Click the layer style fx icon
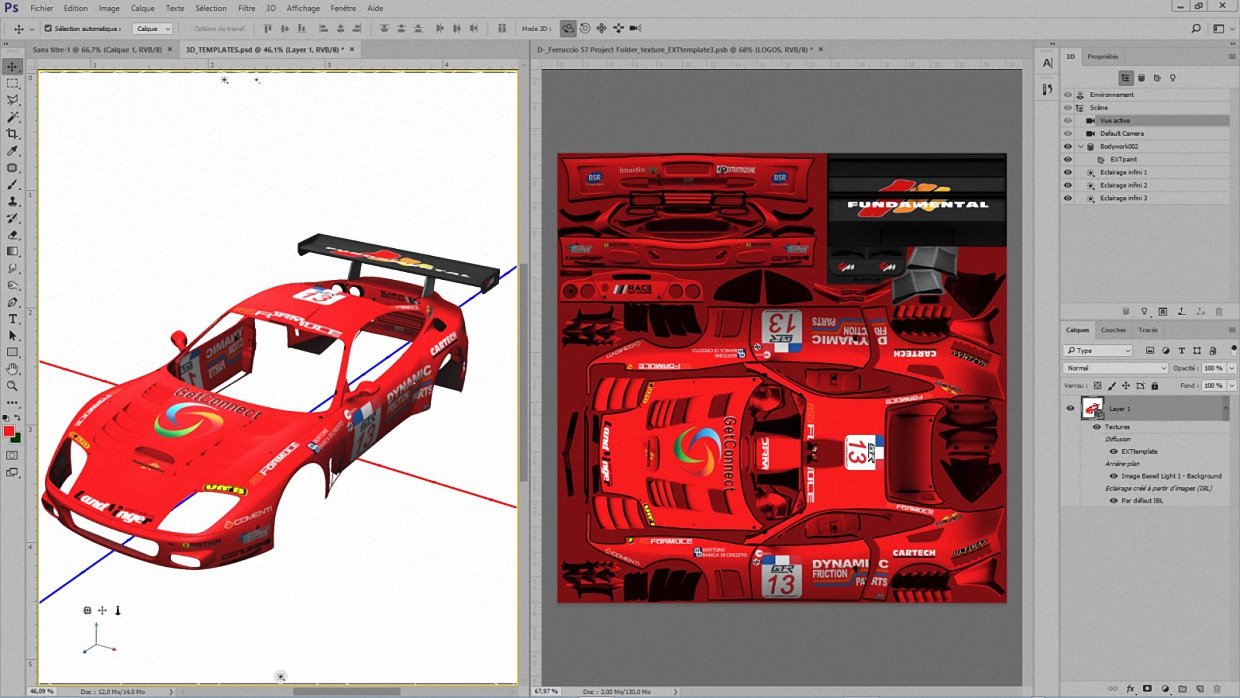 click(1131, 688)
